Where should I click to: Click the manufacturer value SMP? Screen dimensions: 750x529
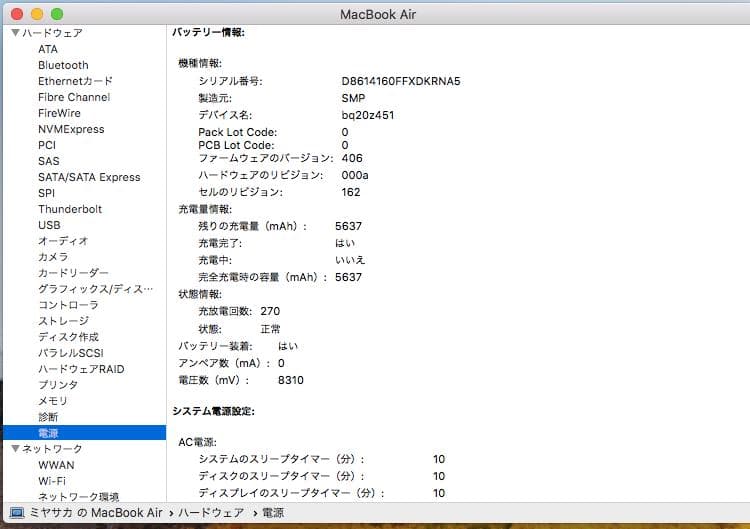coord(353,98)
